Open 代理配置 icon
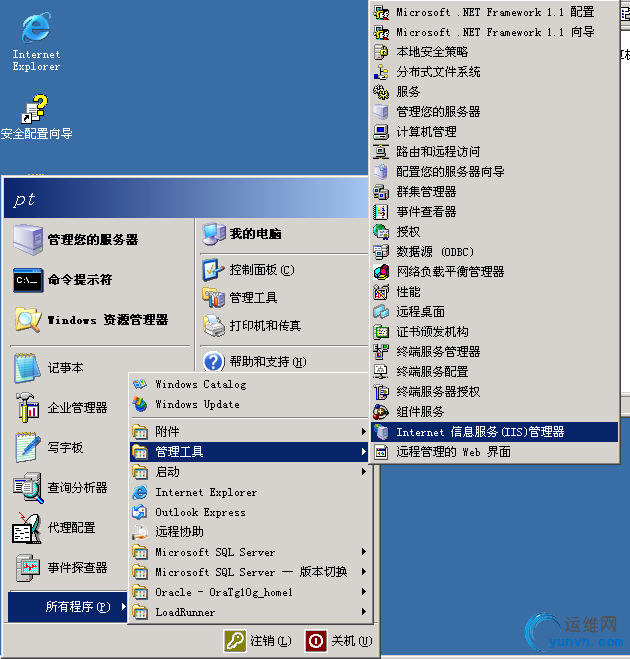Image resolution: width=630 pixels, height=659 pixels. coord(27,528)
